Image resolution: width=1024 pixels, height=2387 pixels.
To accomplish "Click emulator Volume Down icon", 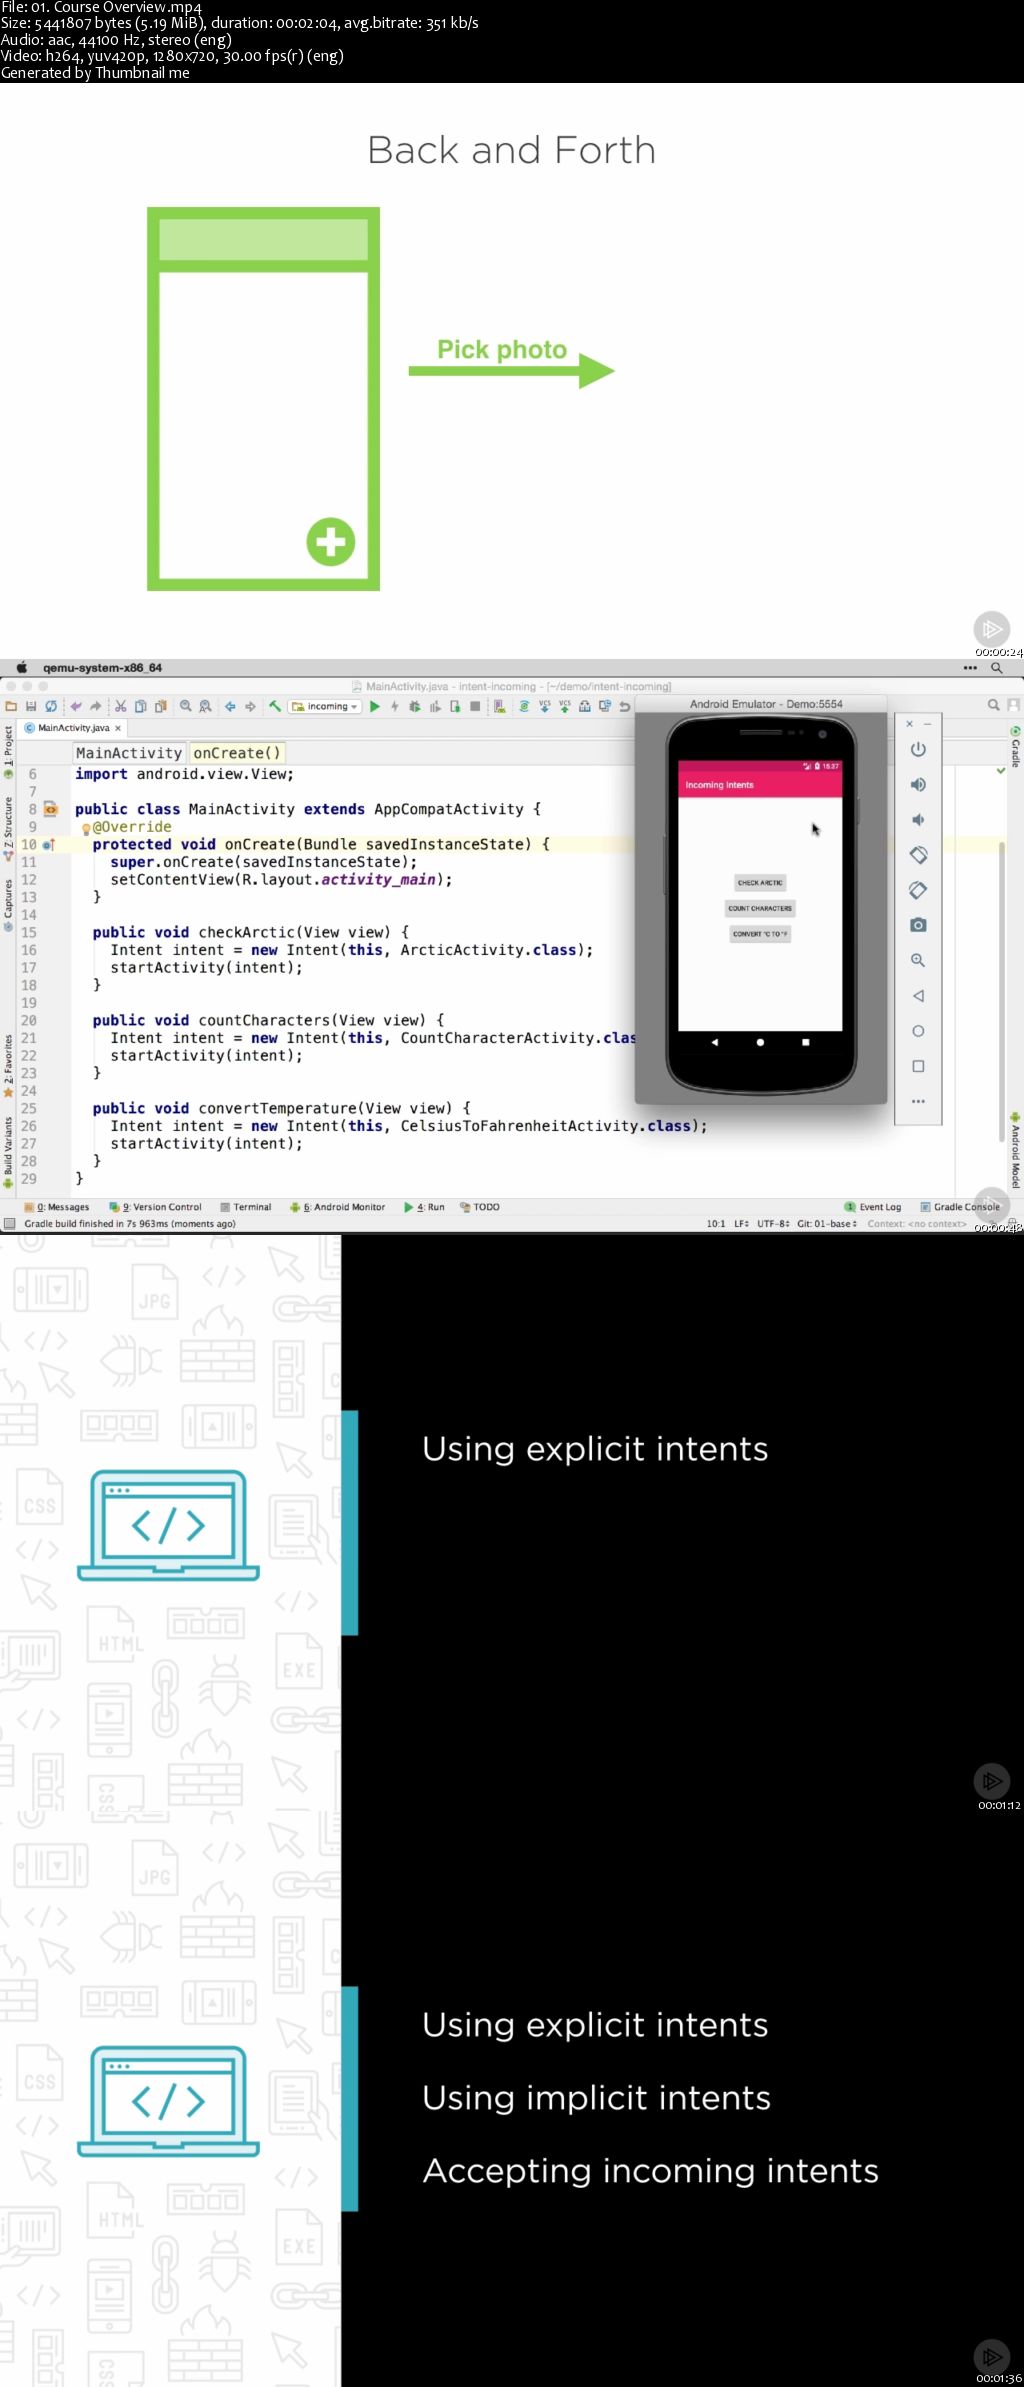I will (918, 820).
